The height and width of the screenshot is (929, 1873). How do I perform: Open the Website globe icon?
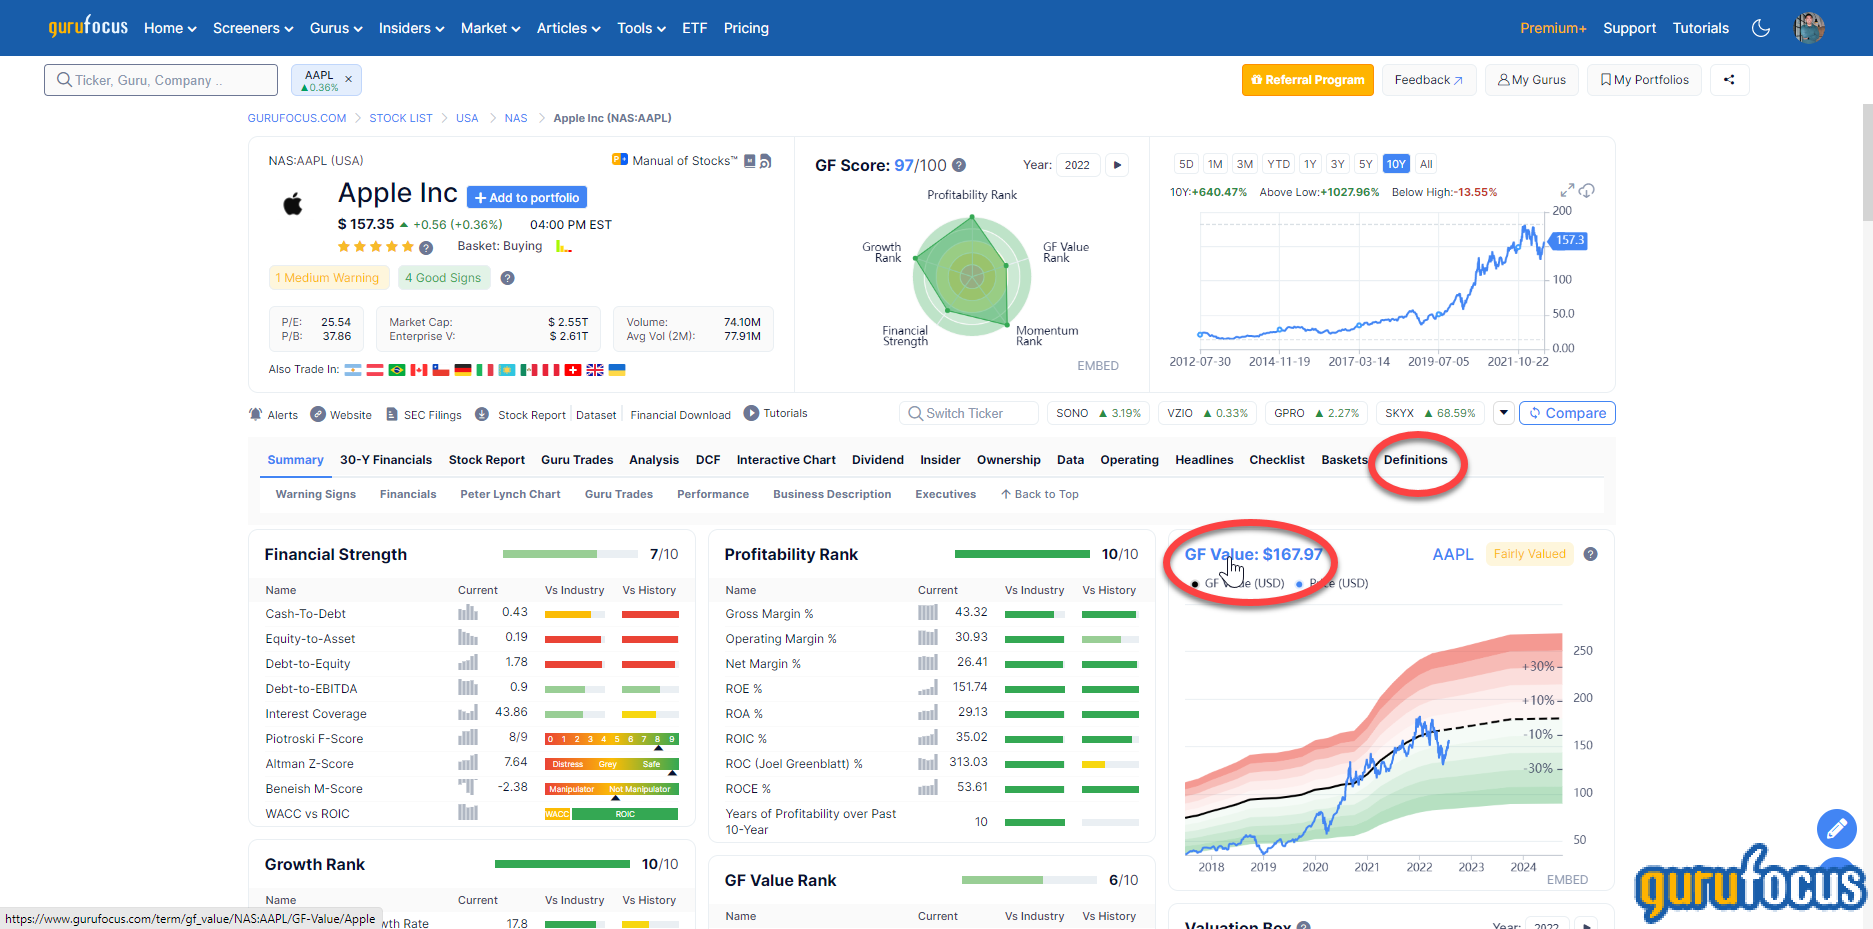point(318,414)
